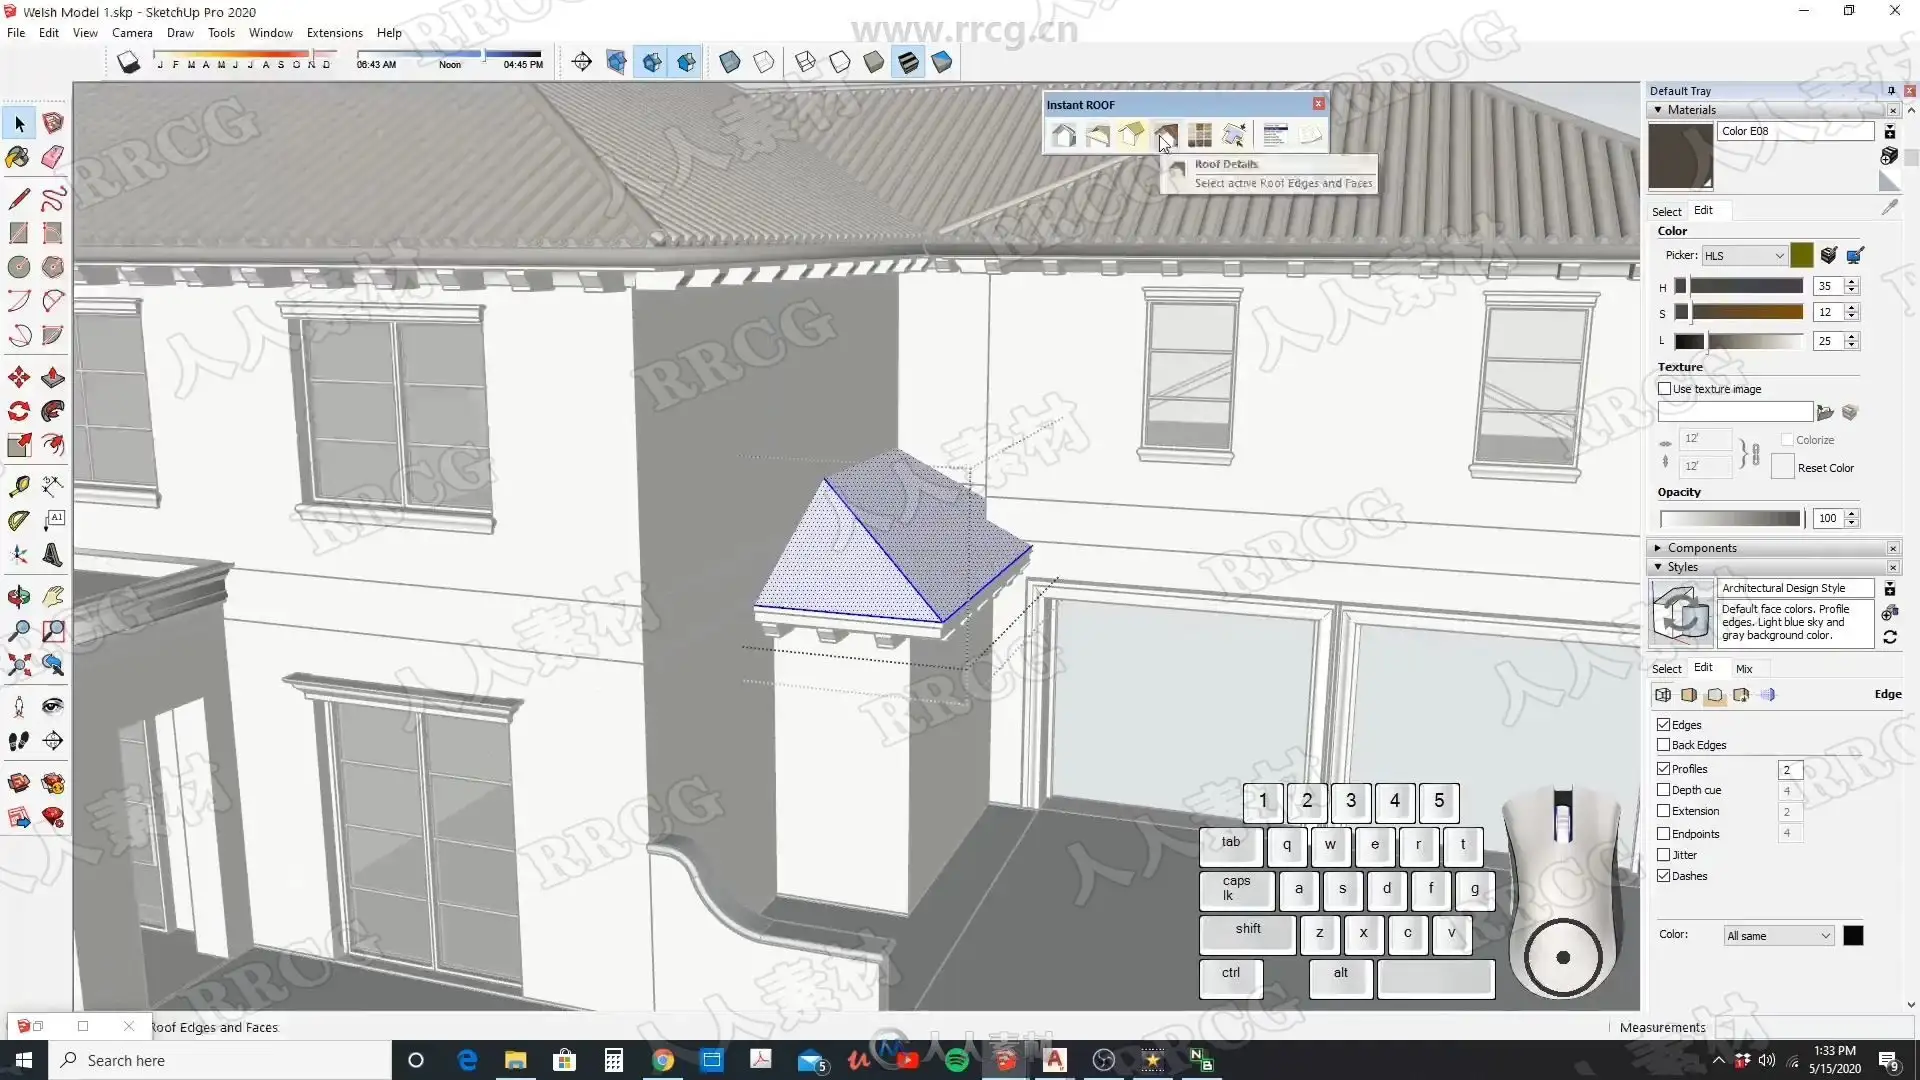Open the color Picker HLS dropdown

[x=1745, y=256]
